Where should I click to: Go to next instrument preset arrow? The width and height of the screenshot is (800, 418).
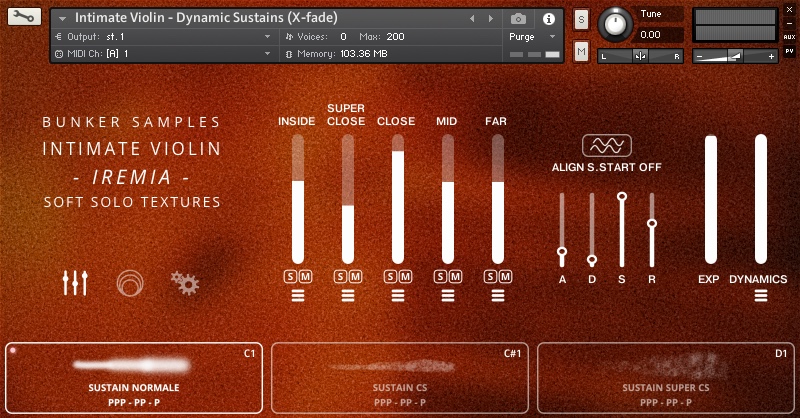[x=488, y=18]
